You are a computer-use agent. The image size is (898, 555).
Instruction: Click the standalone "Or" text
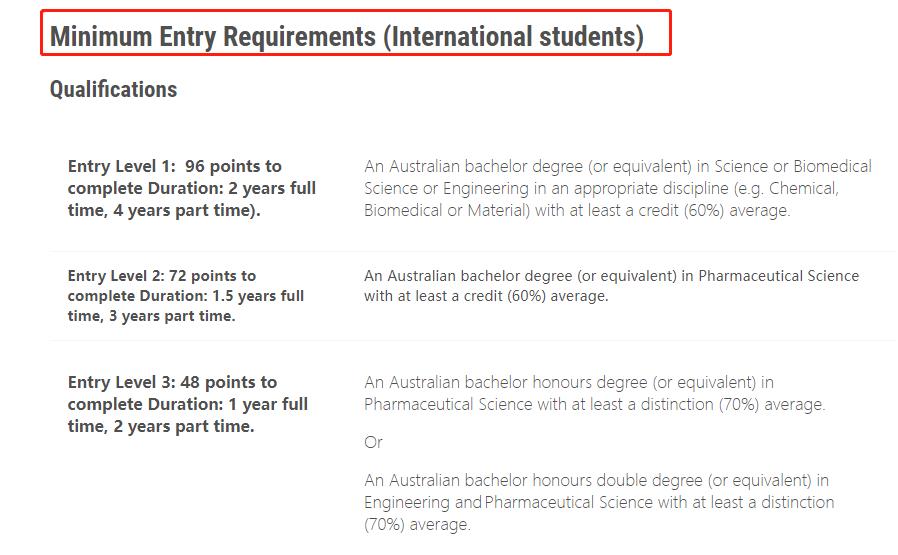[x=373, y=442]
